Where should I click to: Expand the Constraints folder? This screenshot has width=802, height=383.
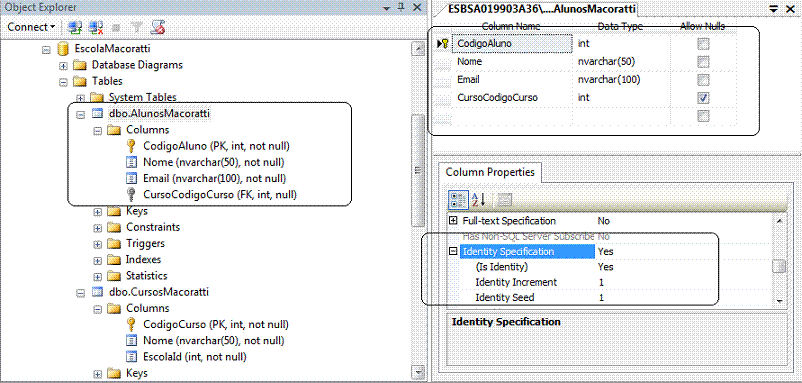pyautogui.click(x=98, y=228)
